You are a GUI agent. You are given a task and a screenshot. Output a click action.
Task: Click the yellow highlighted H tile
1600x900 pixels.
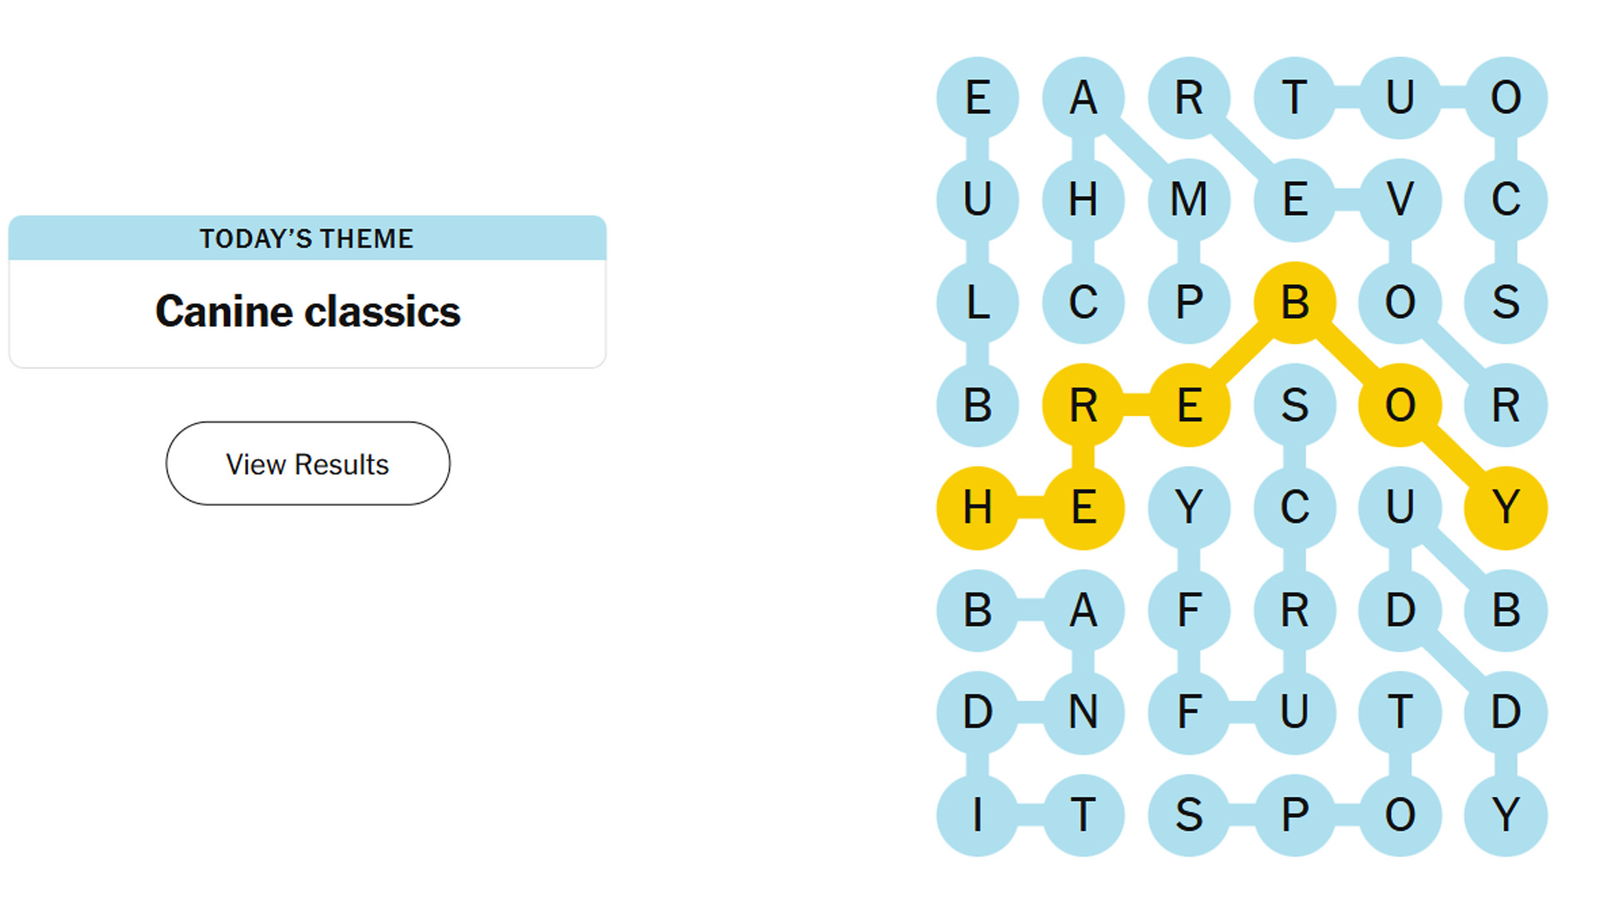point(977,508)
